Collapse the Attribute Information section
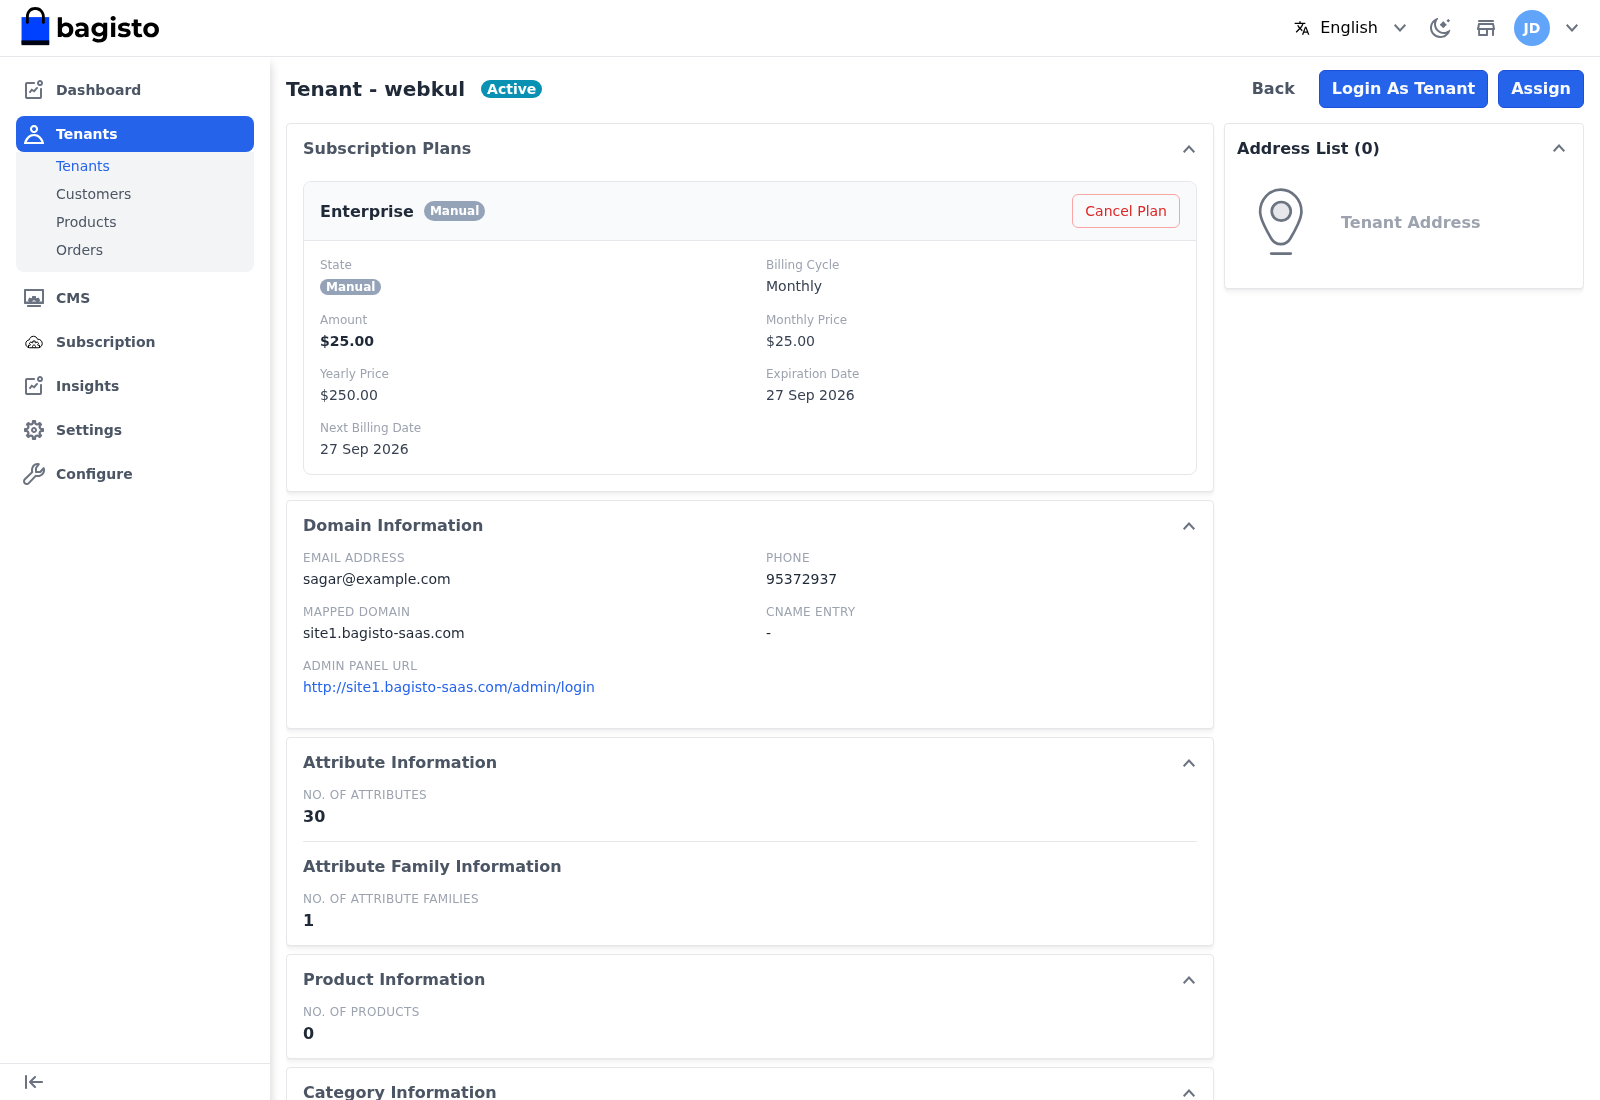Viewport: 1600px width, 1100px height. click(1189, 763)
